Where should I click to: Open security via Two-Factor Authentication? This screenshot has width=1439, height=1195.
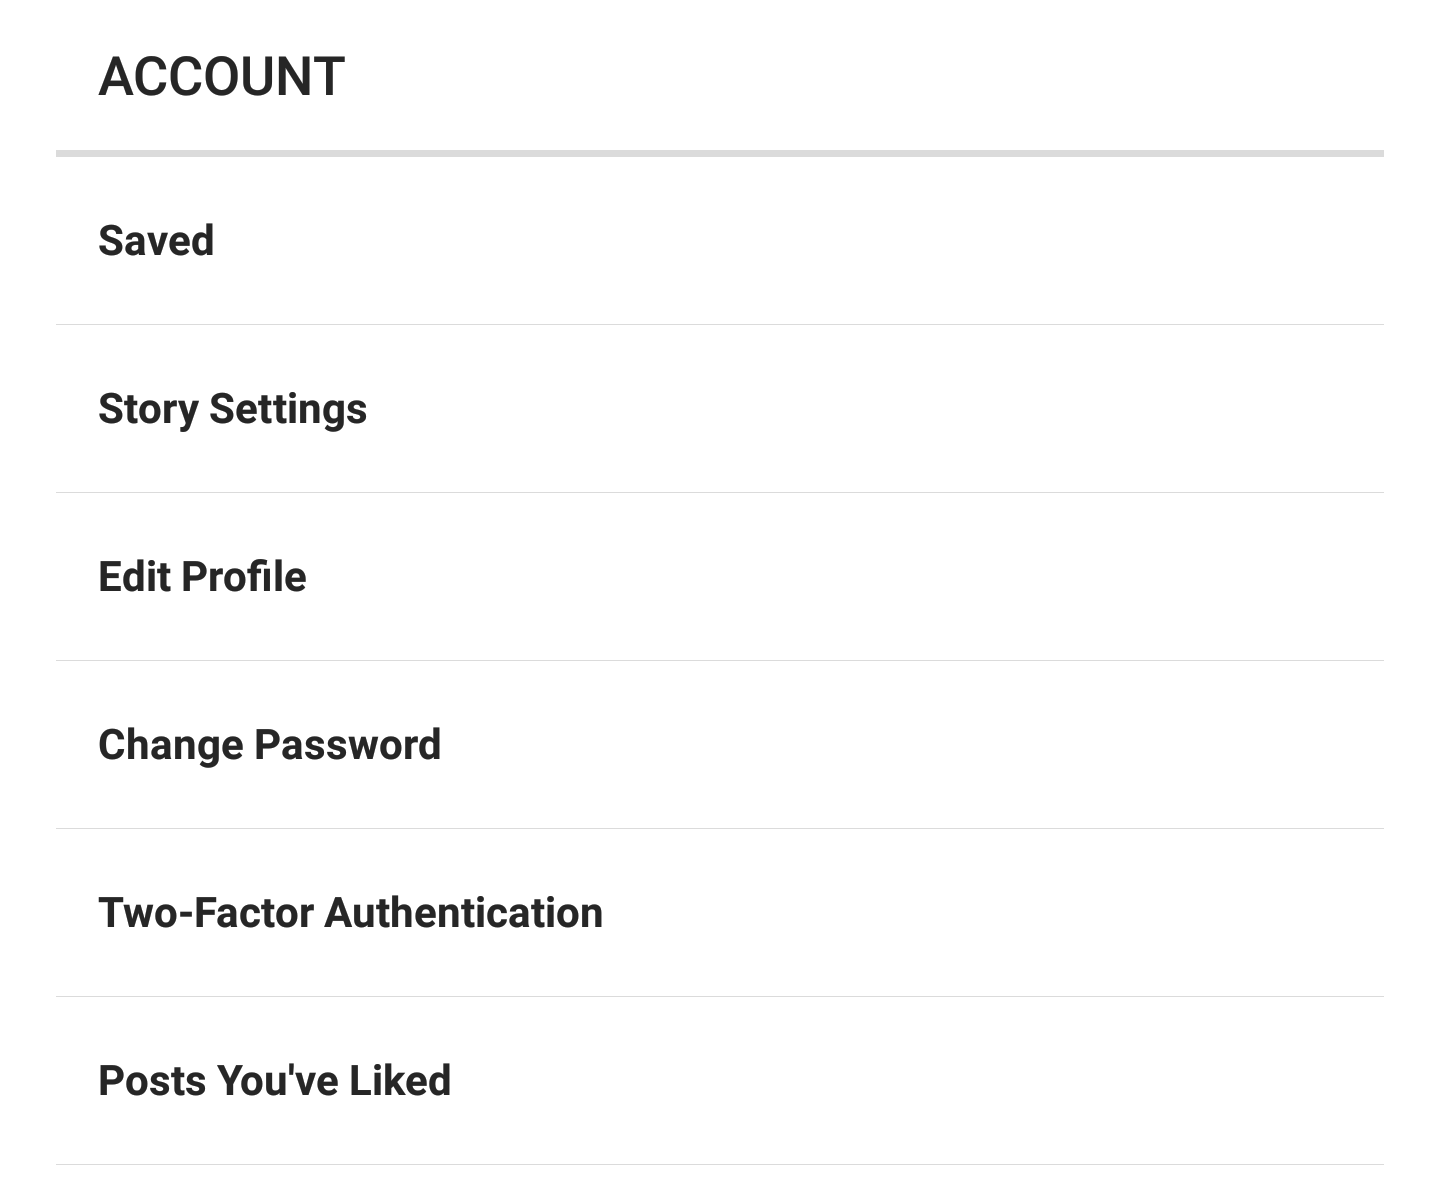click(x=351, y=912)
